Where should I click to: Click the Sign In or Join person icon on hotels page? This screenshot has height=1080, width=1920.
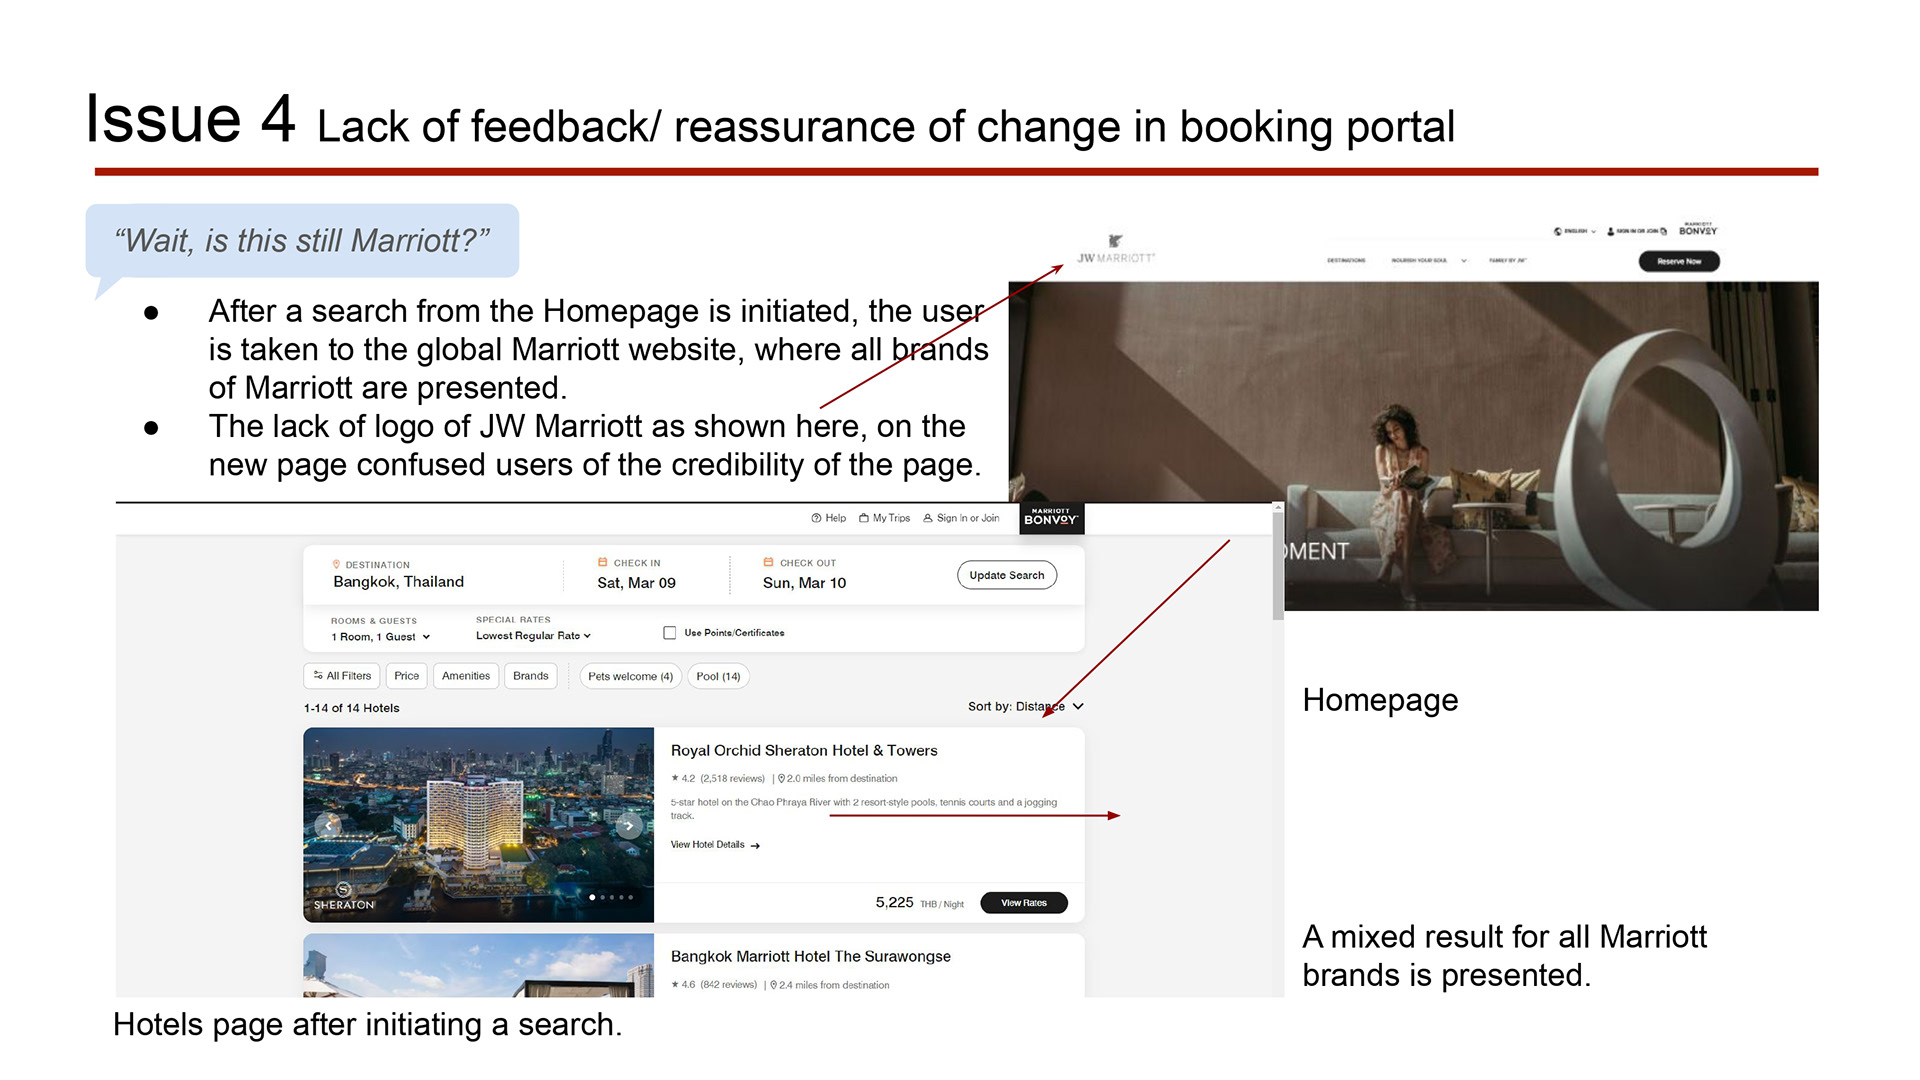(x=928, y=518)
